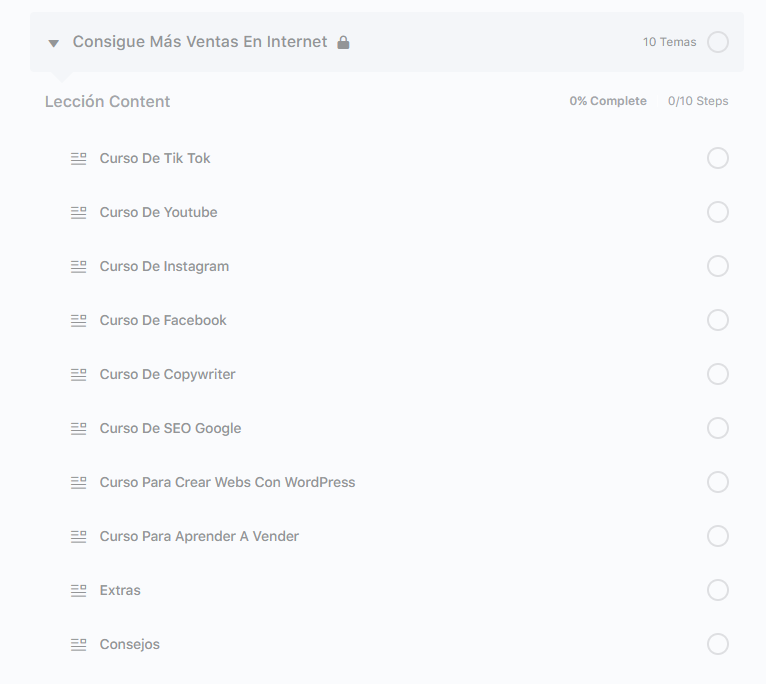
Task: Open Curso Para Aprender A Vender
Action: [x=199, y=536]
